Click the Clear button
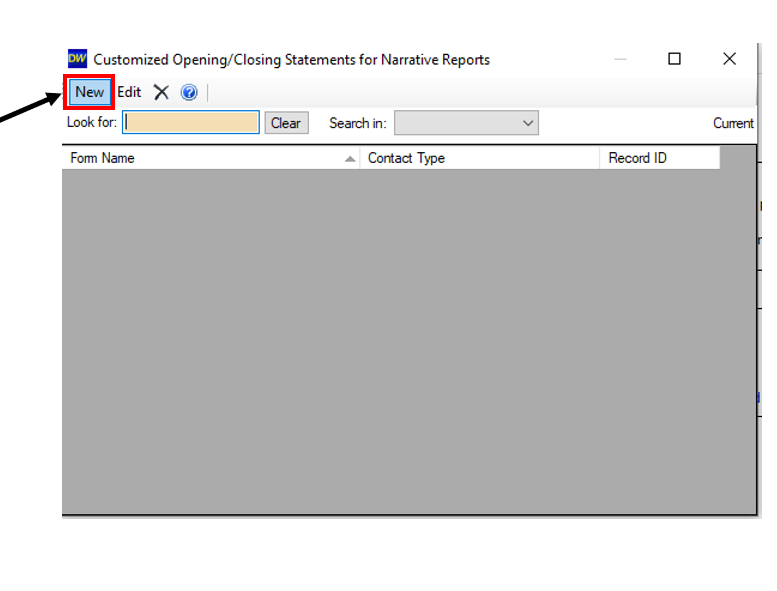Screen dimensions: 777x591 pyautogui.click(x=286, y=123)
